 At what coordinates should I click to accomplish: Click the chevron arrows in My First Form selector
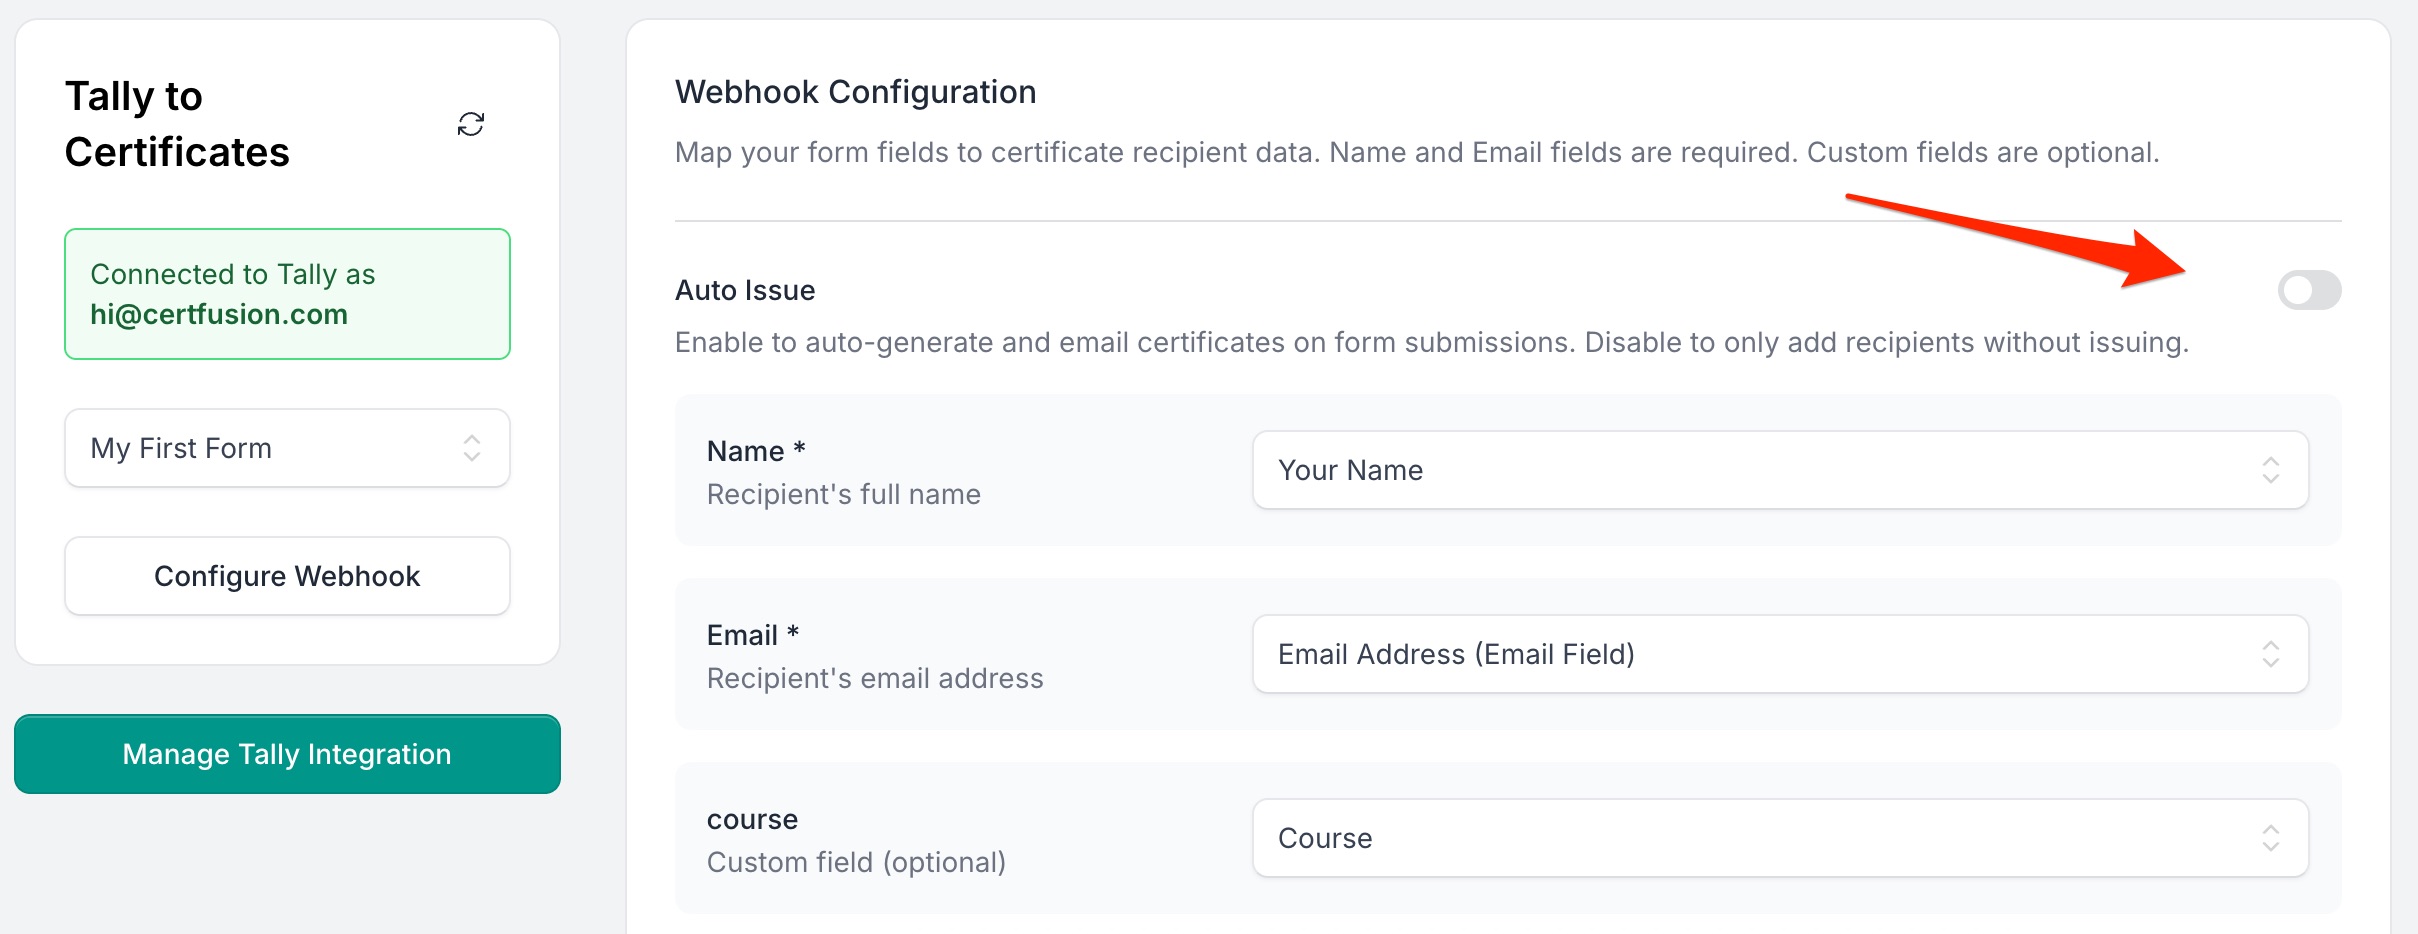[x=472, y=448]
